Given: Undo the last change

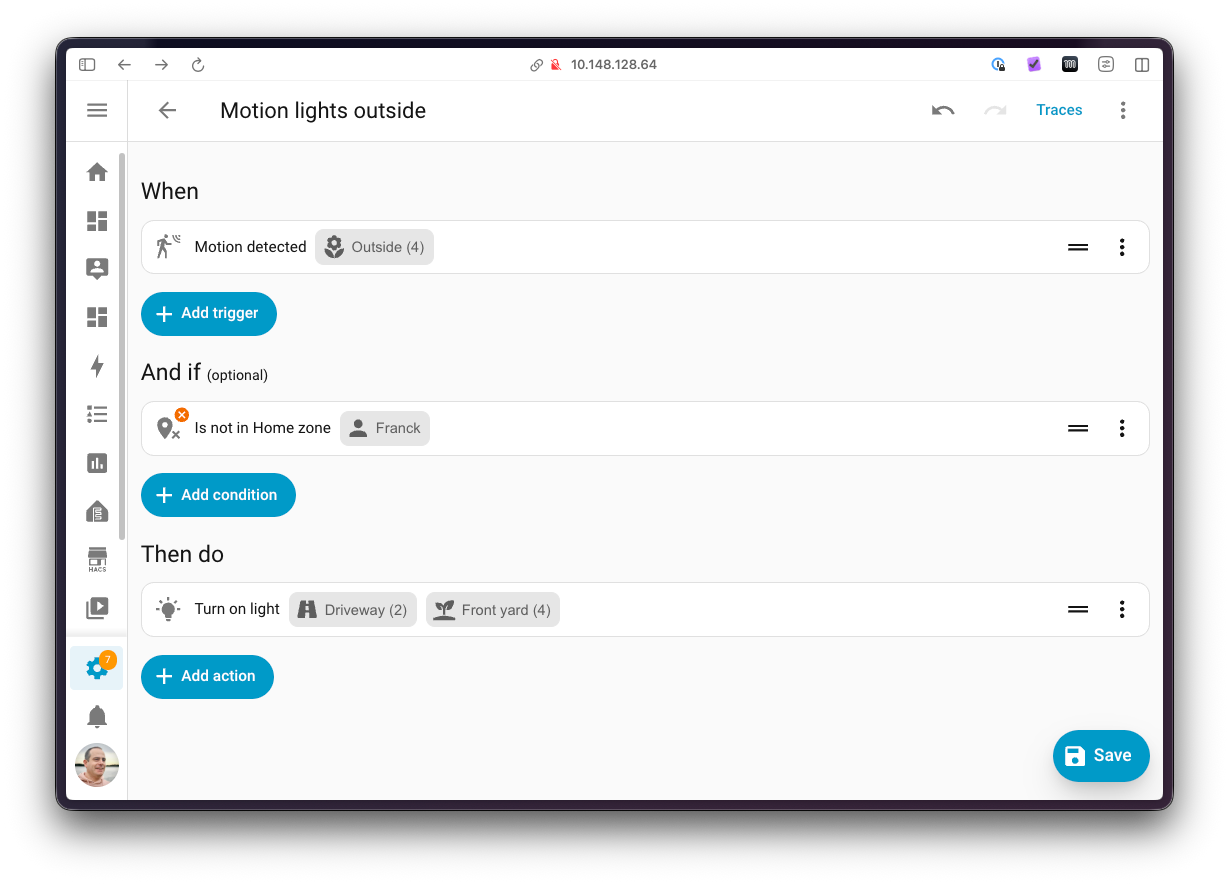Looking at the screenshot, I should pyautogui.click(x=943, y=110).
